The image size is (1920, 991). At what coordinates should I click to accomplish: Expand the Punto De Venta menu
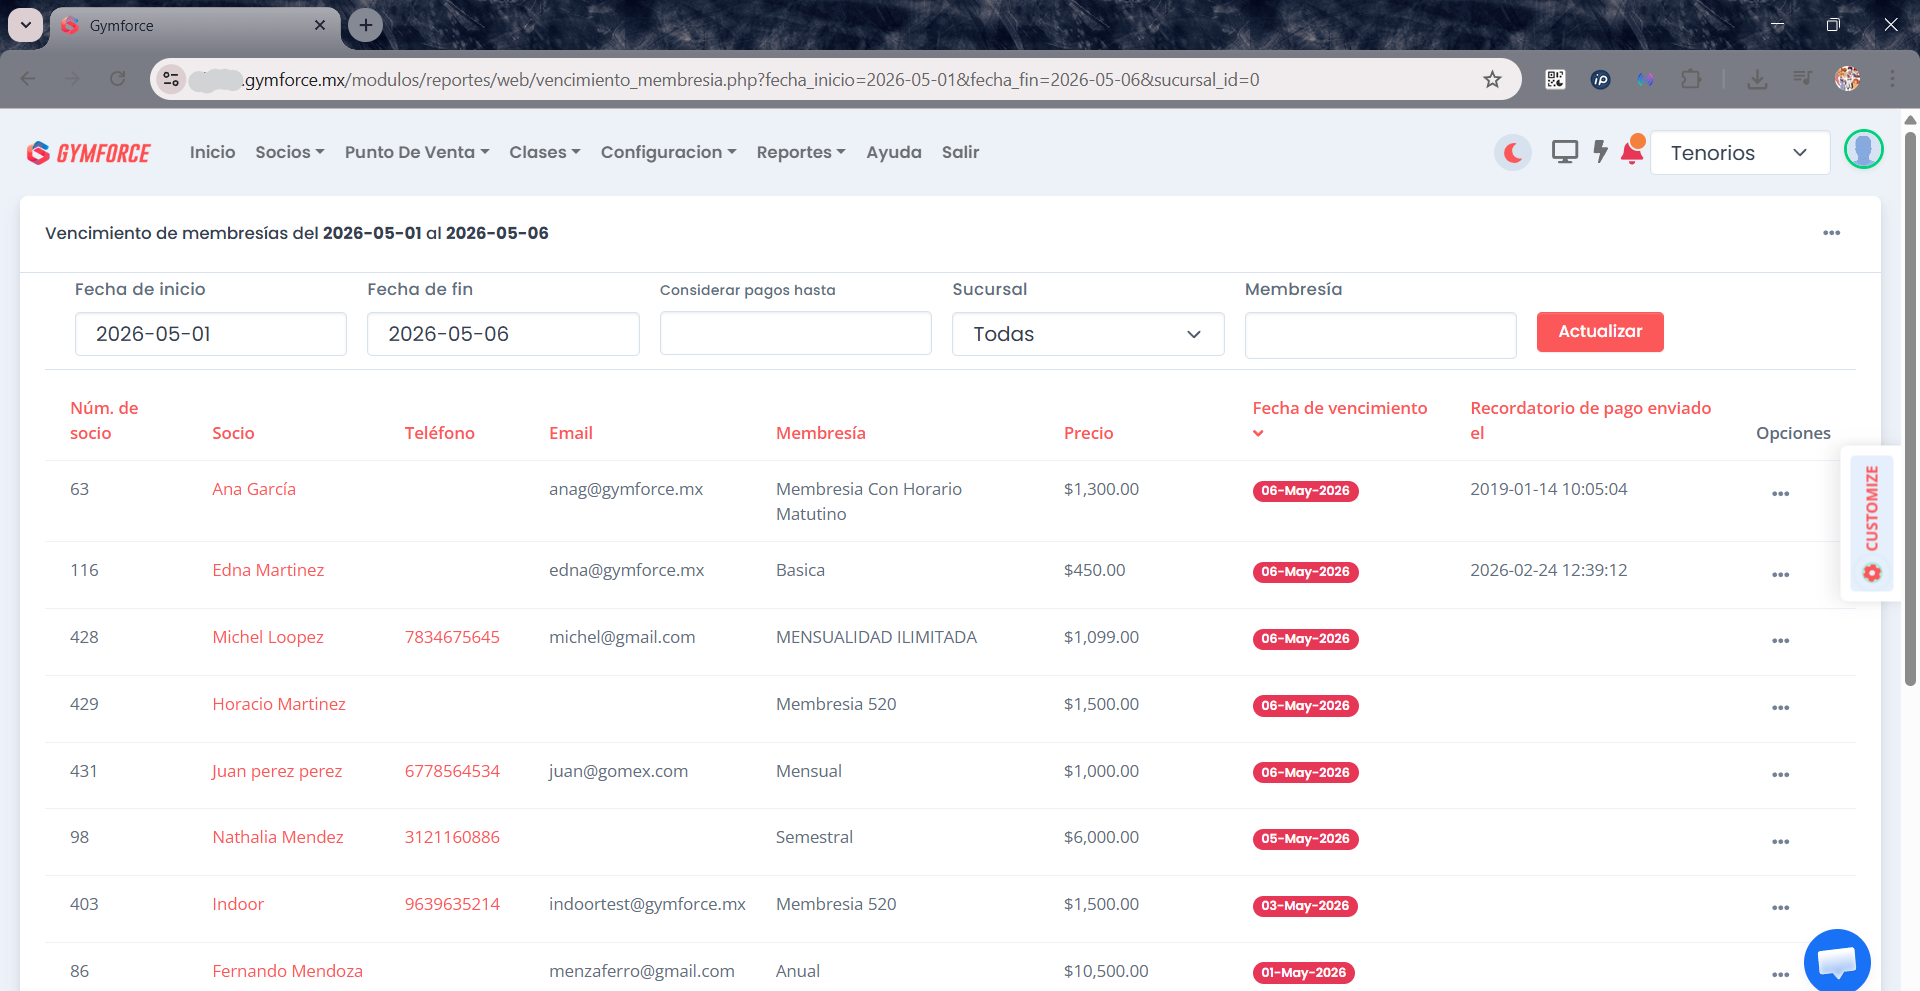(x=417, y=152)
